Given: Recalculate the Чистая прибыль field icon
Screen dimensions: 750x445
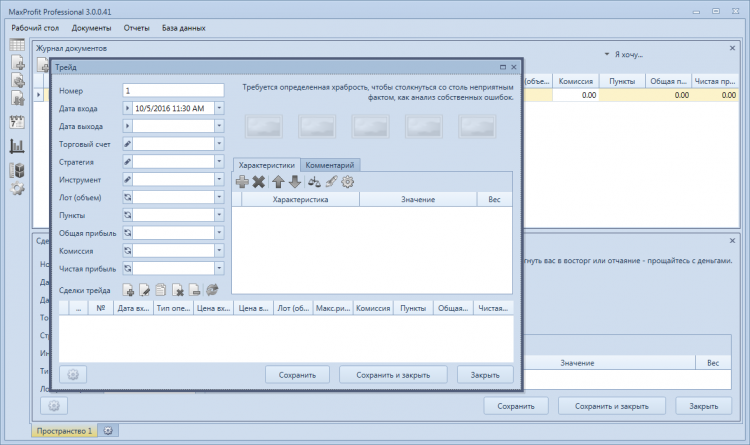Looking at the screenshot, I should click(x=128, y=268).
